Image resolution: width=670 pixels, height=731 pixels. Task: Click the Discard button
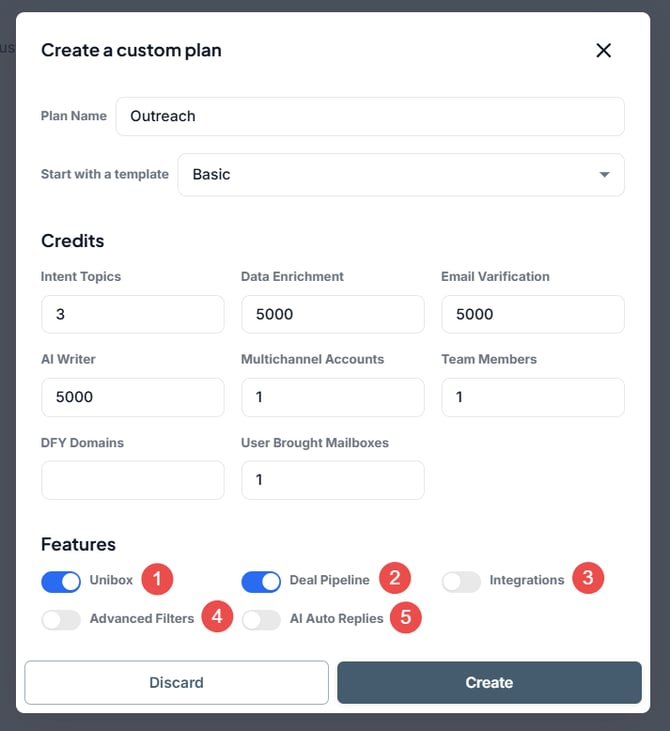point(176,683)
